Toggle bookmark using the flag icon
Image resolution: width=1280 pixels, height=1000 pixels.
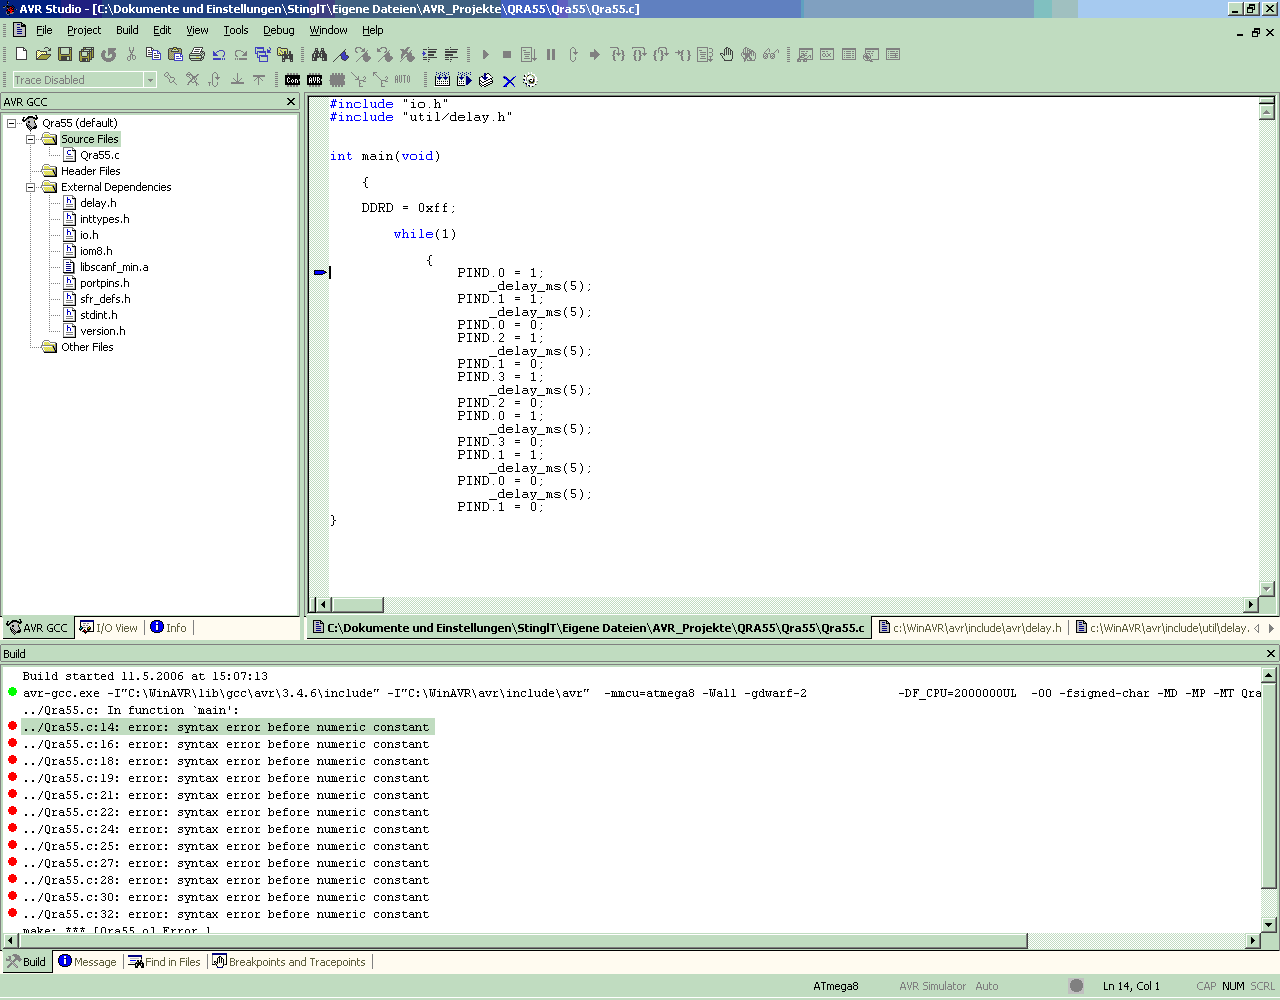tap(342, 55)
